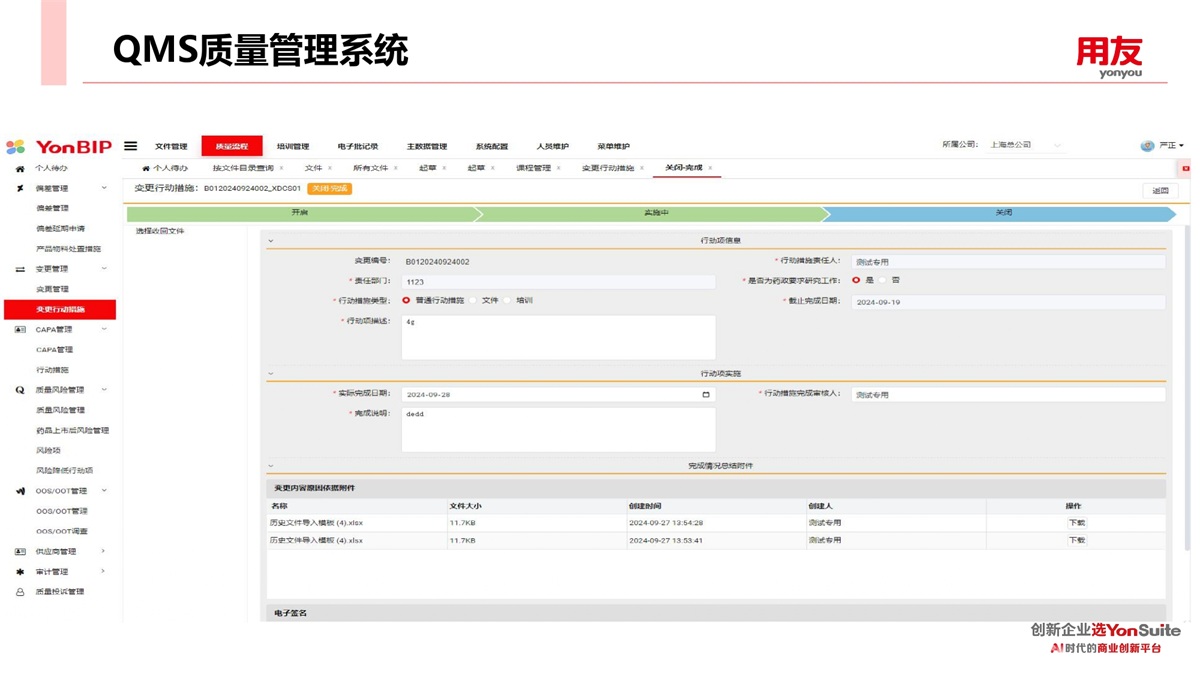The height and width of the screenshot is (675, 1200).
Task: Click the CAPA管理 sidebar icon
Action: (x=19, y=330)
